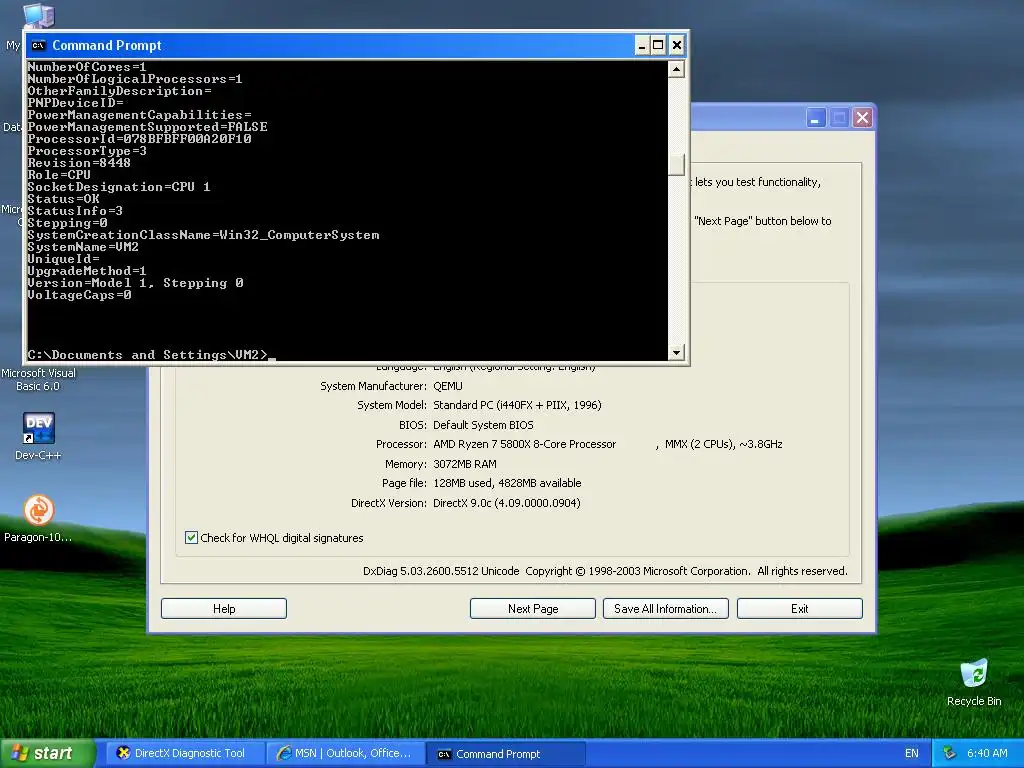The image size is (1024, 768).
Task: Click the SystemCreationClassName=Win32_ComputerSystem line
Action: pos(203,234)
